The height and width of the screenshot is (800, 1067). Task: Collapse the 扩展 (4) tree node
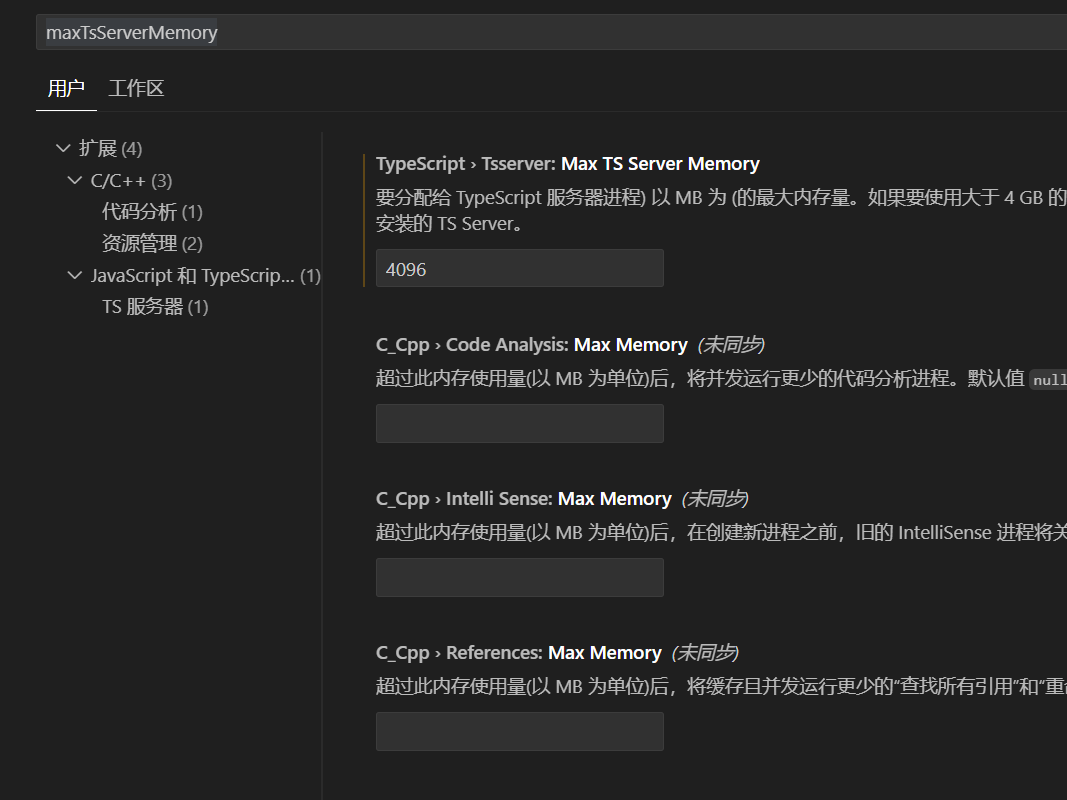(x=63, y=147)
